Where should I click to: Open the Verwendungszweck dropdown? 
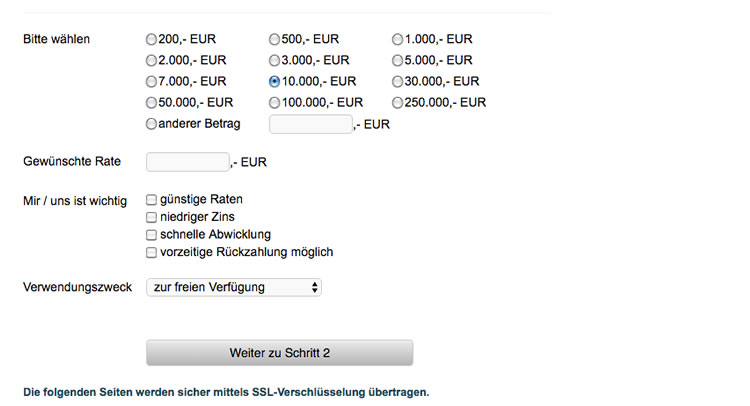click(234, 288)
